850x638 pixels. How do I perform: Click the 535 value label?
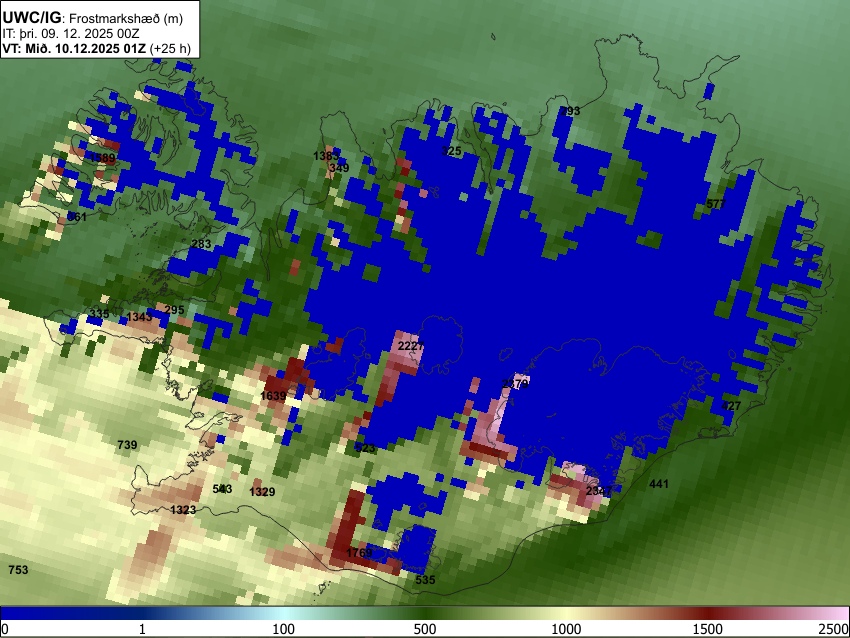425,579
